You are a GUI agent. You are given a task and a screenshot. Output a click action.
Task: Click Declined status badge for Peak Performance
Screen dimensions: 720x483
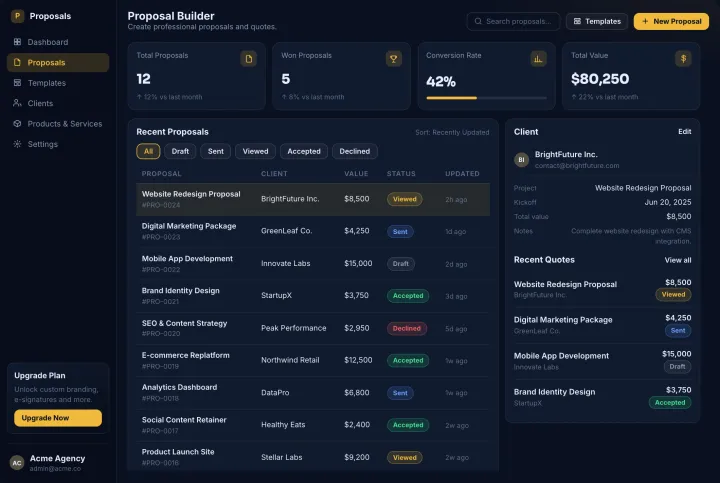[x=407, y=328]
